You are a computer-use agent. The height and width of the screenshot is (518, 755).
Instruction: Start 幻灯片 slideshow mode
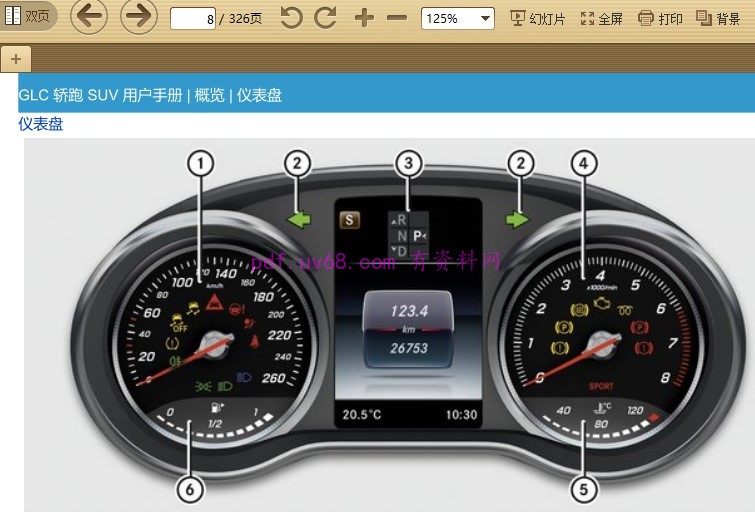[537, 18]
